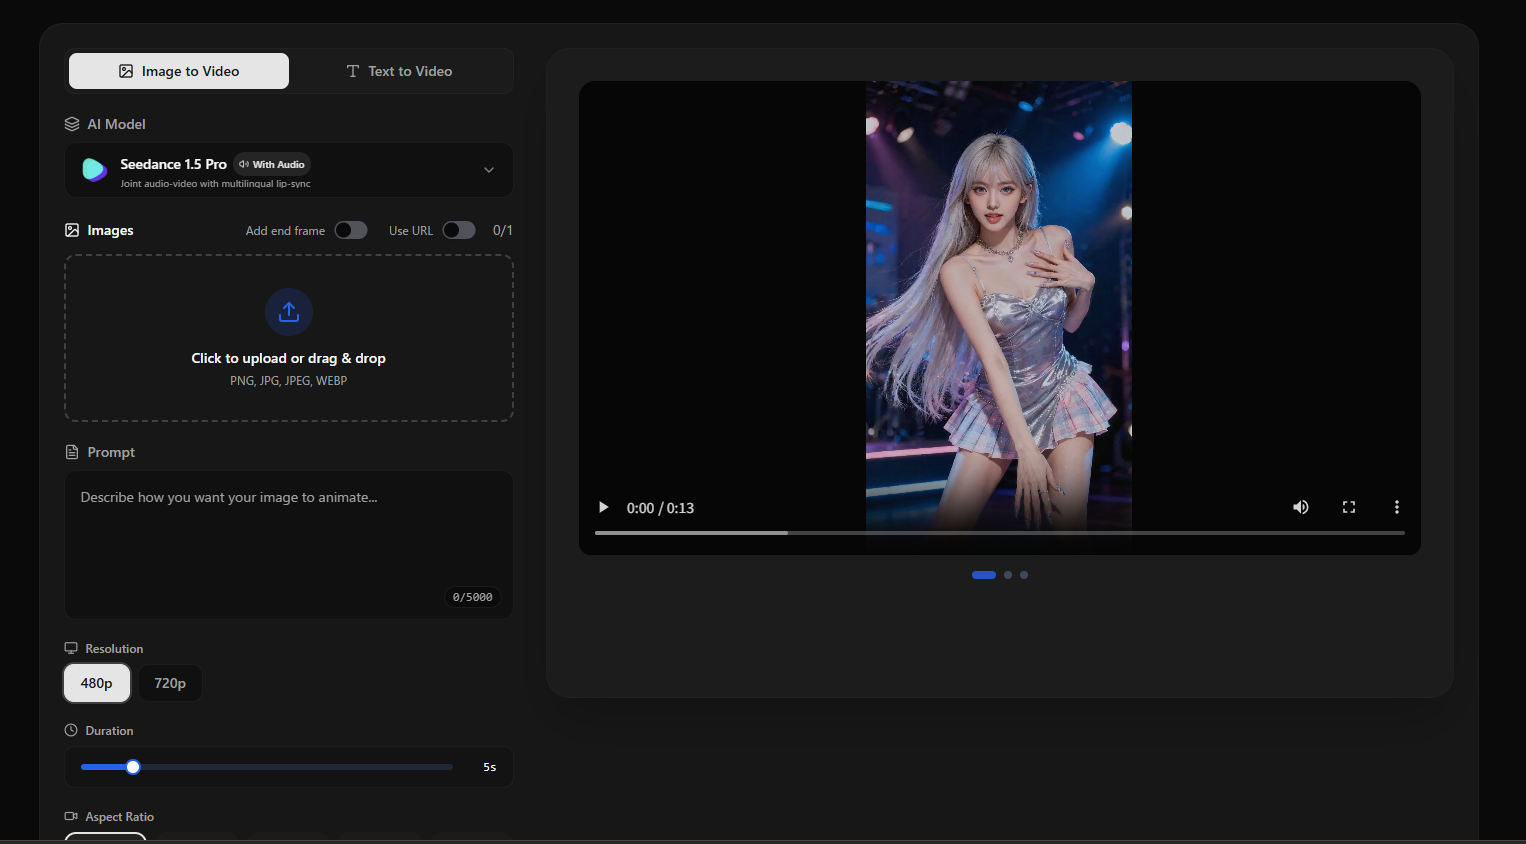This screenshot has height=844, width=1526.
Task: Go to the second carousel dot
Action: click(x=1008, y=575)
